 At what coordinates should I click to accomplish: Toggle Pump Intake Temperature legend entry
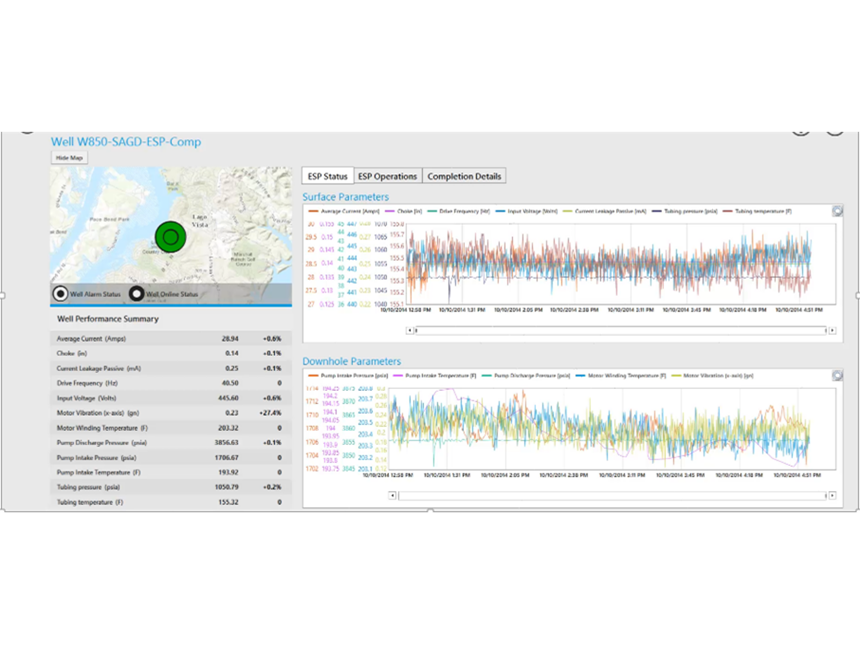(434, 376)
